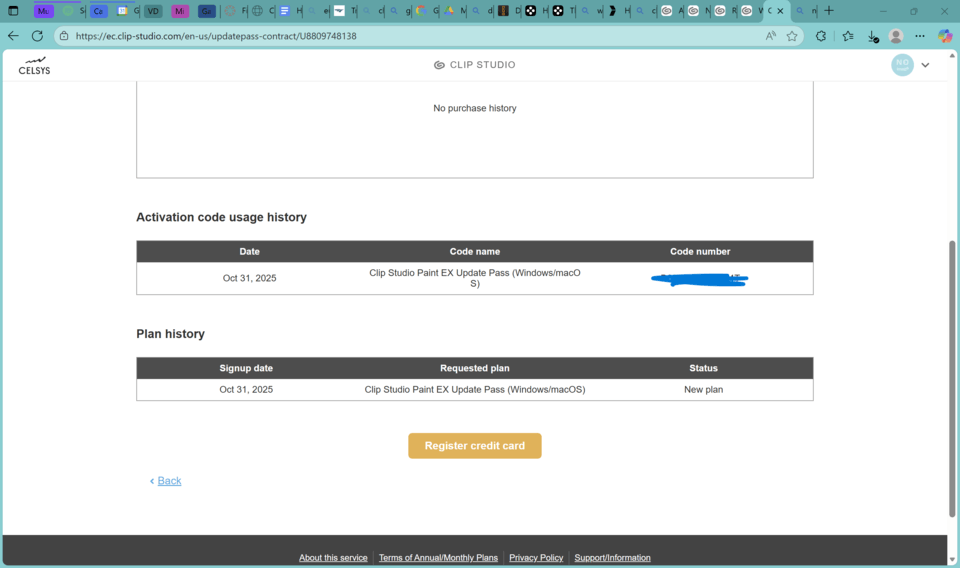Refresh the page with the reload icon
Image resolution: width=960 pixels, height=568 pixels.
pos(37,36)
